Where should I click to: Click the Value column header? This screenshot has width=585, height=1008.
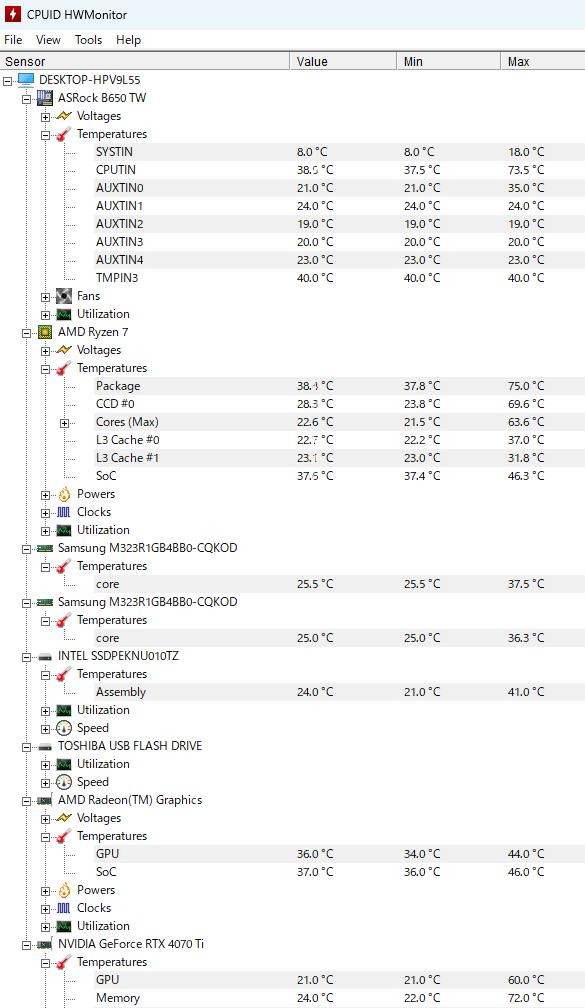tap(344, 62)
